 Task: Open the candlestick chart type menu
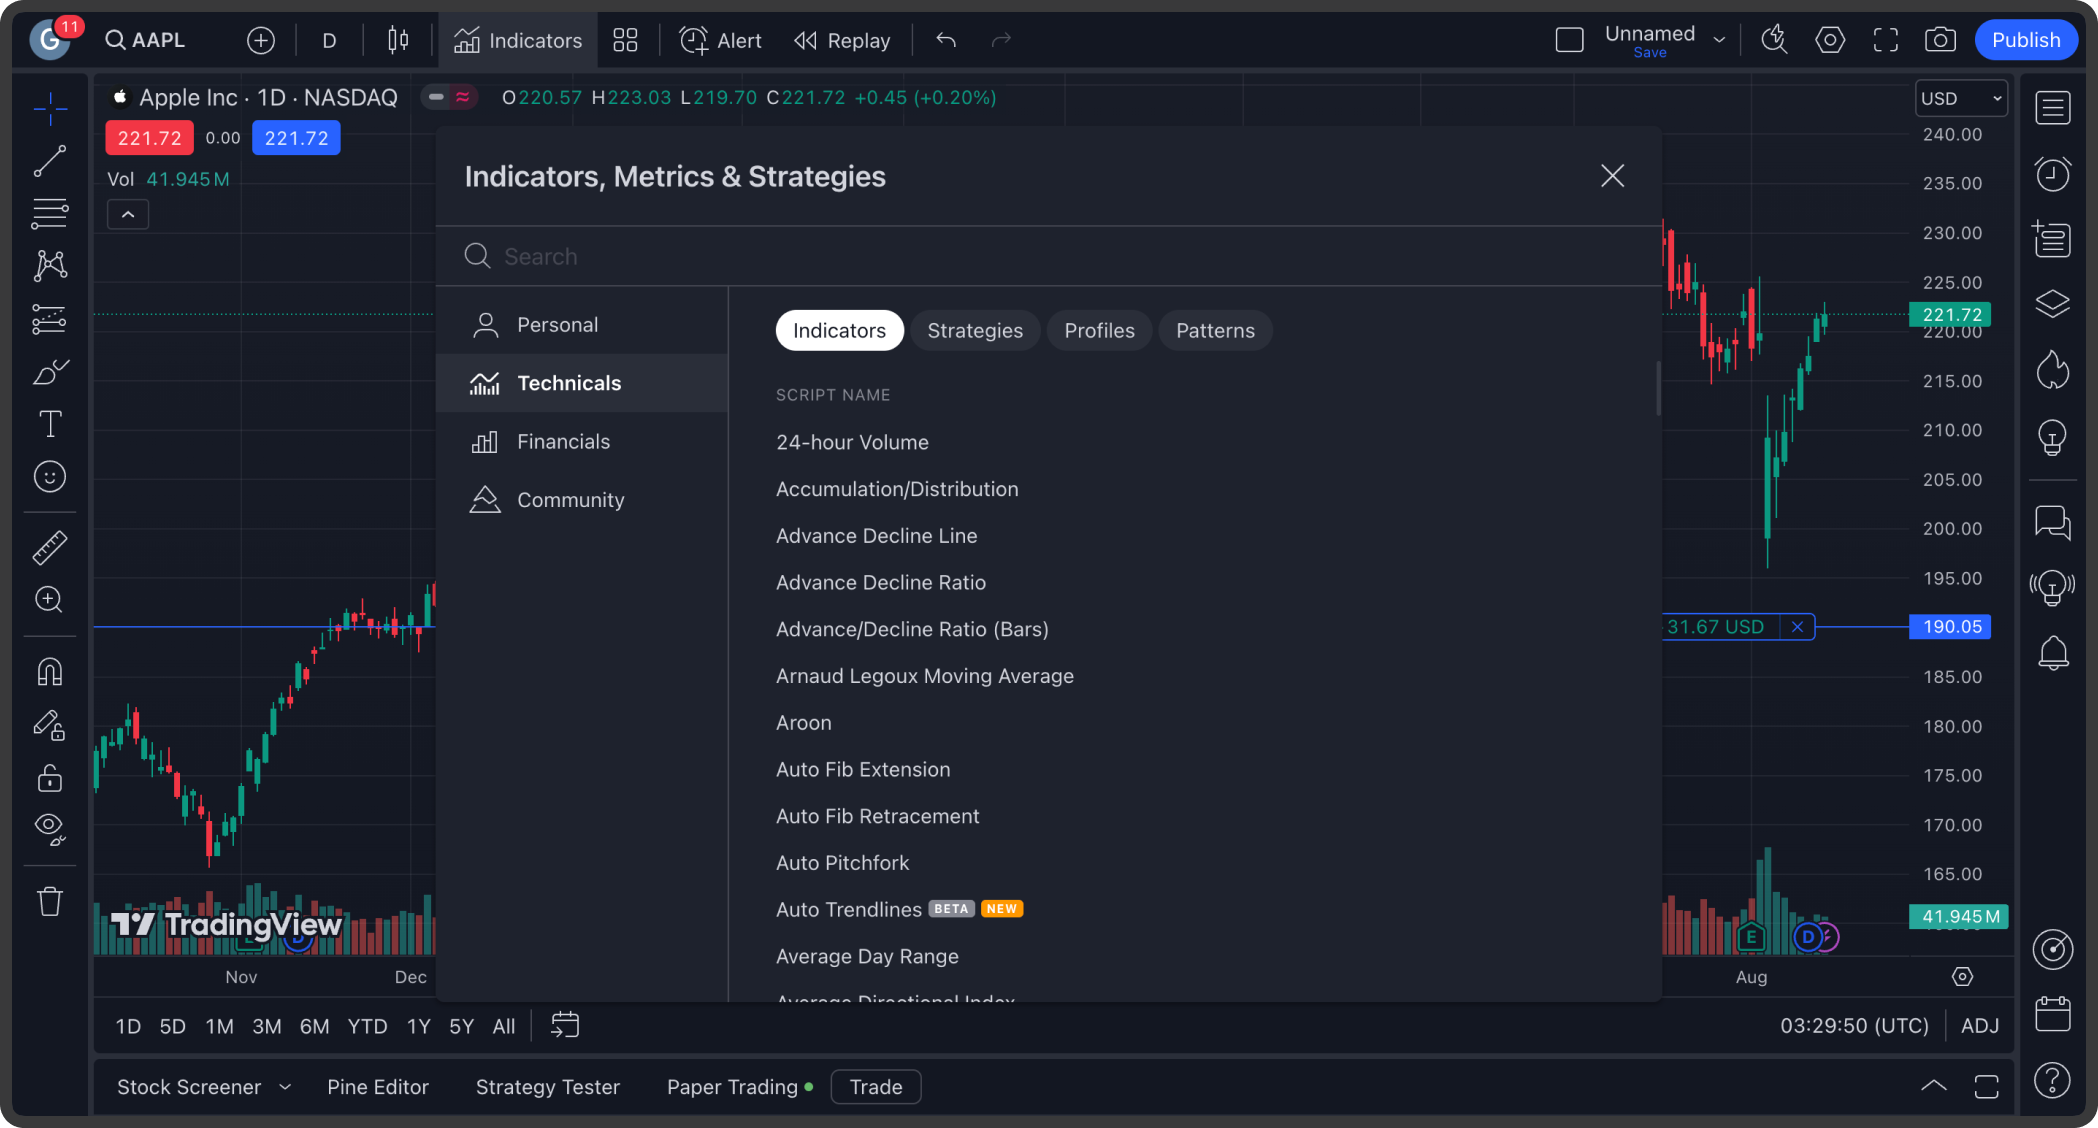(x=398, y=40)
